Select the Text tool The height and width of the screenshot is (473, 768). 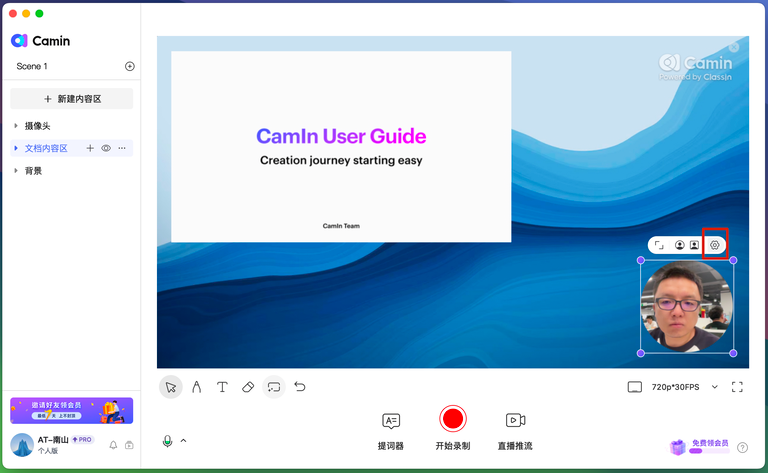pyautogui.click(x=222, y=387)
